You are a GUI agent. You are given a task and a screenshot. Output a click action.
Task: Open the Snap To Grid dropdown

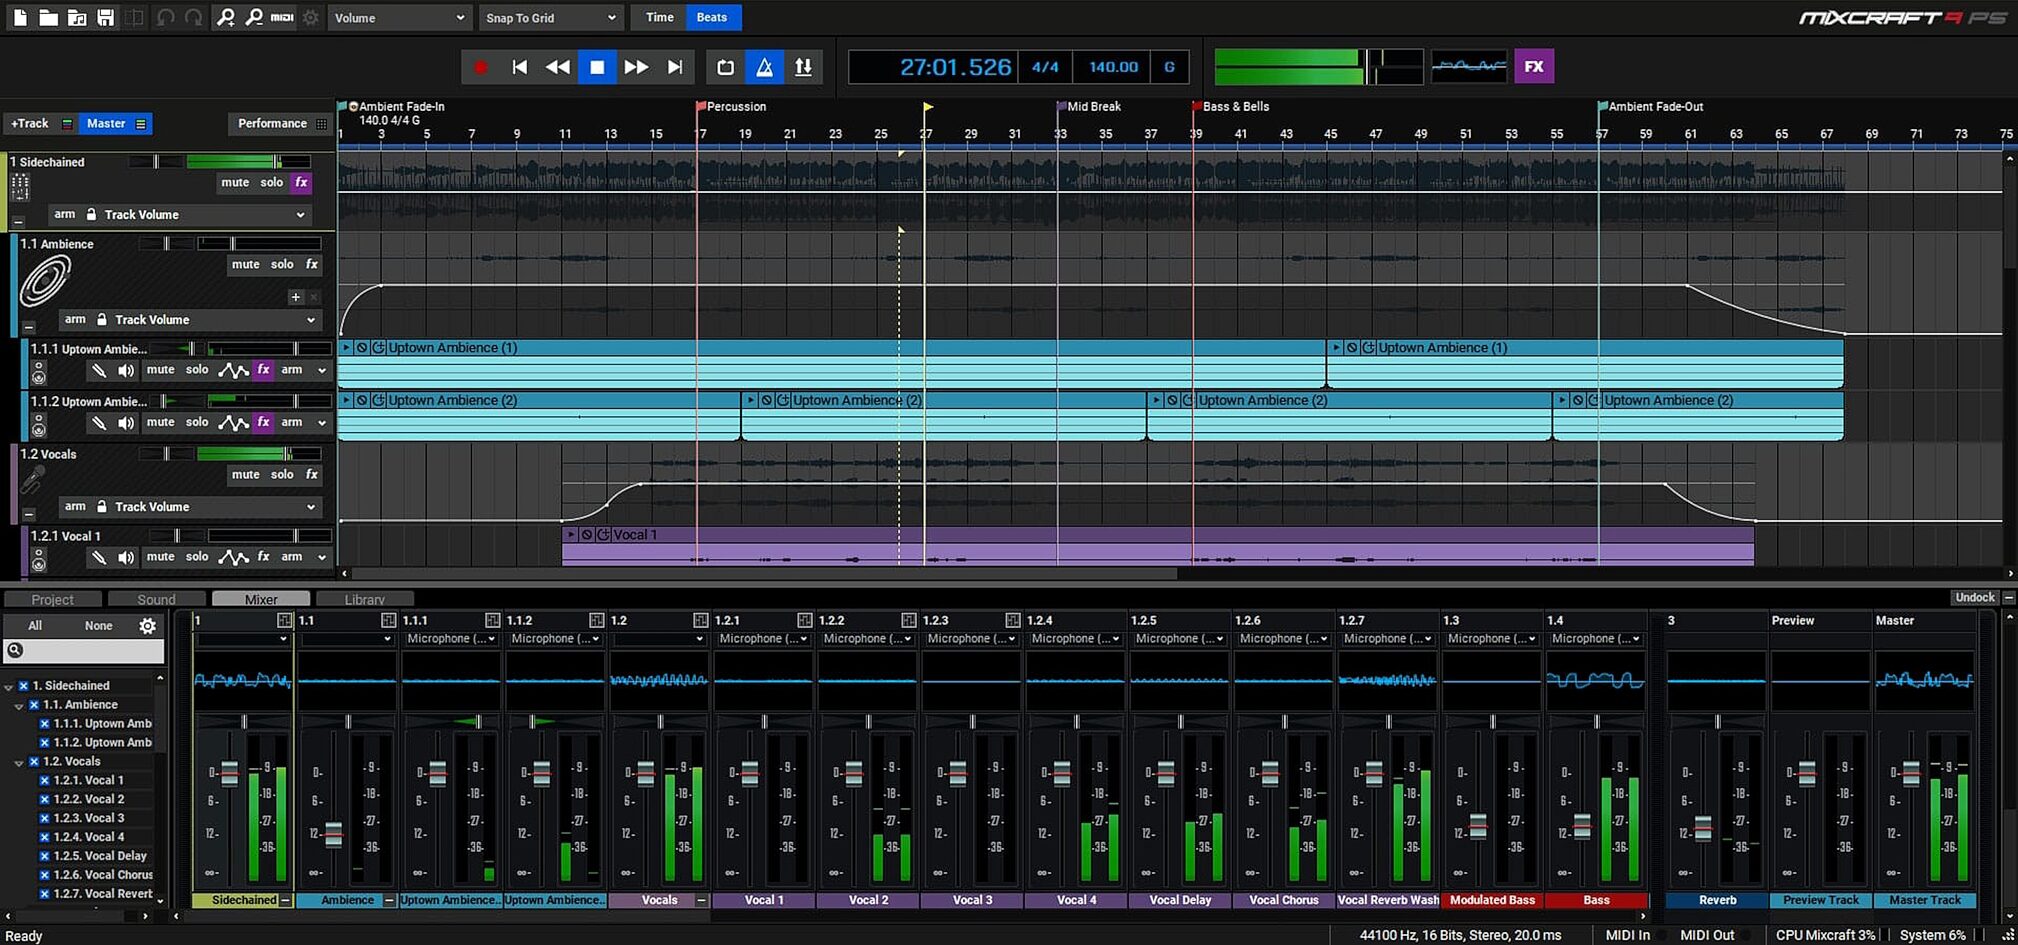tap(549, 17)
